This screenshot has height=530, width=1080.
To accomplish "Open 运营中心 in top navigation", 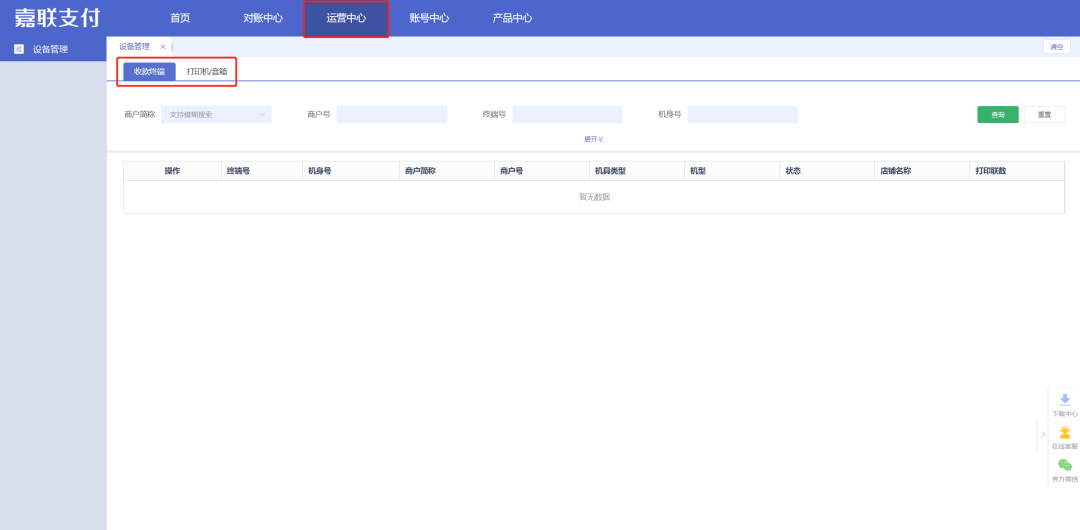I will point(346,19).
